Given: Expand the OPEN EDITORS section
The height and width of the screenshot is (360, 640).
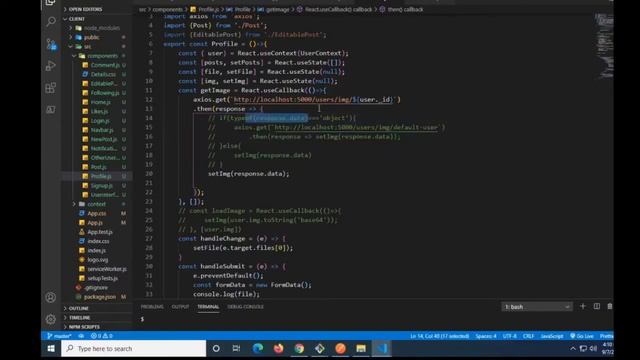Looking at the screenshot, I should 84,9.
